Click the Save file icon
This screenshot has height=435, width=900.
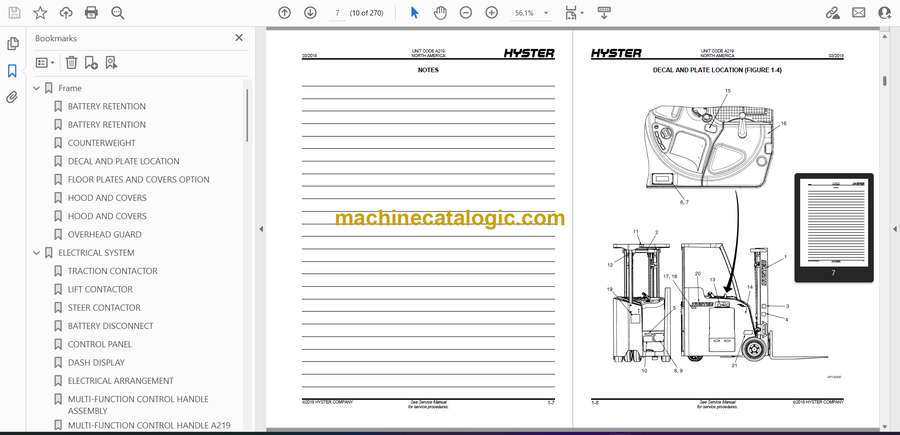coord(14,13)
